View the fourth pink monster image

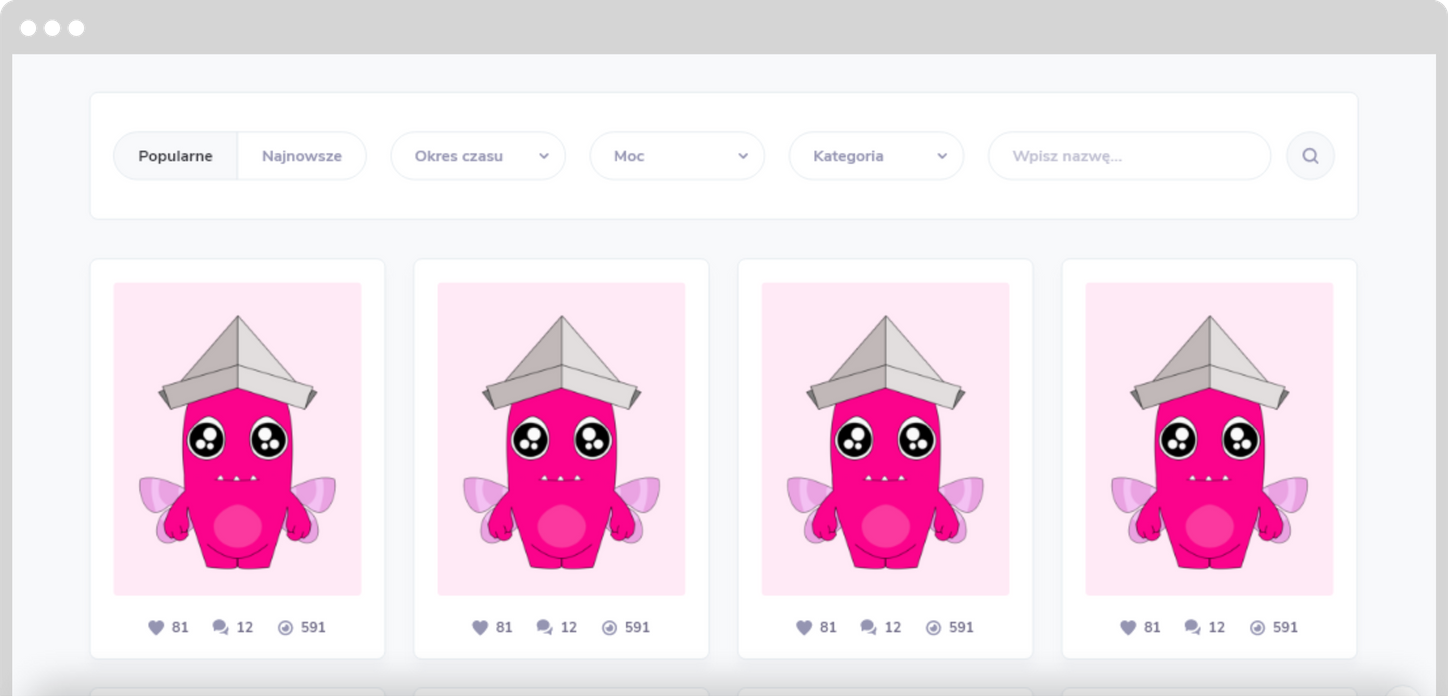click(1209, 439)
